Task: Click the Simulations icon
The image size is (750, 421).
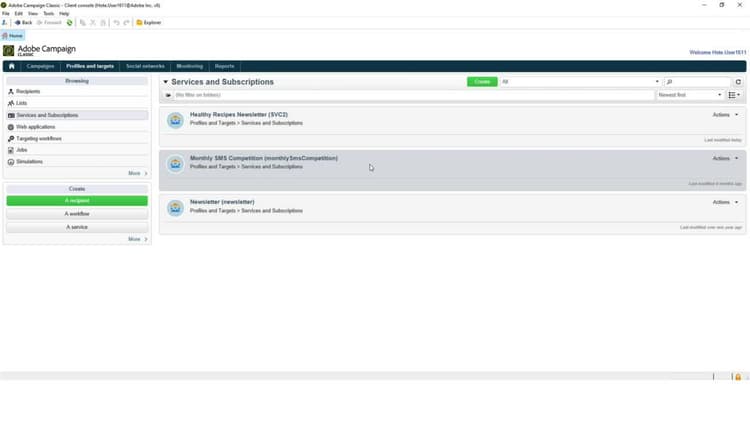Action: 11,162
